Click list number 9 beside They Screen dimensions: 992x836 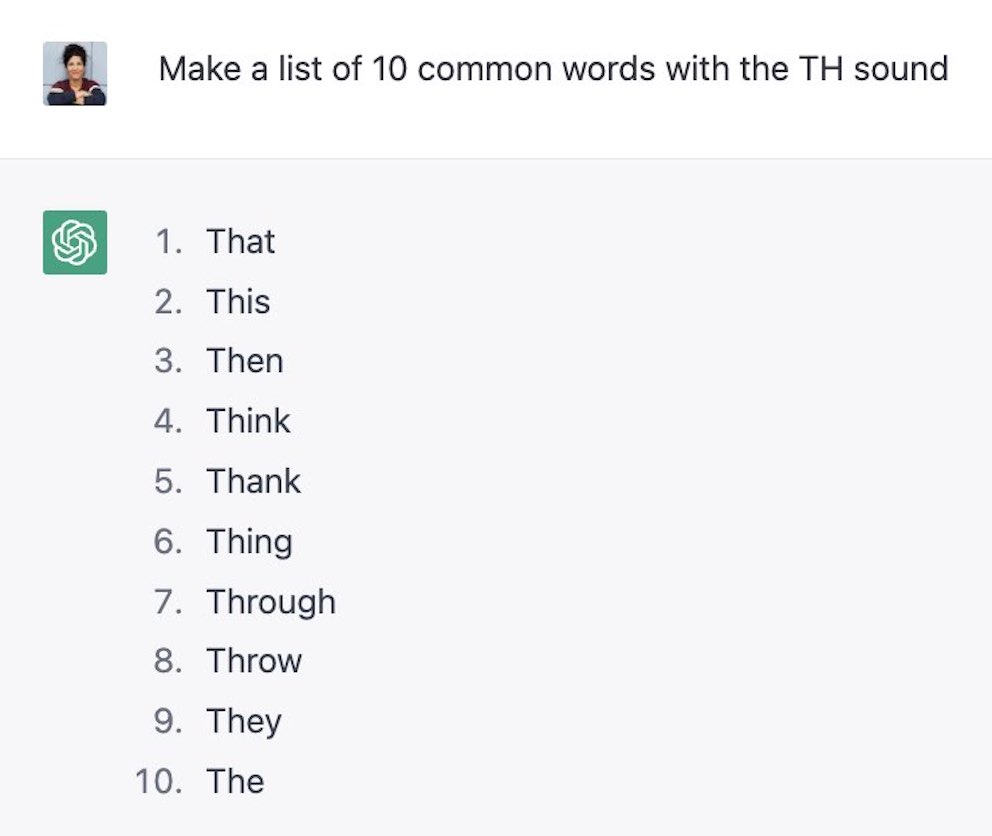click(168, 721)
